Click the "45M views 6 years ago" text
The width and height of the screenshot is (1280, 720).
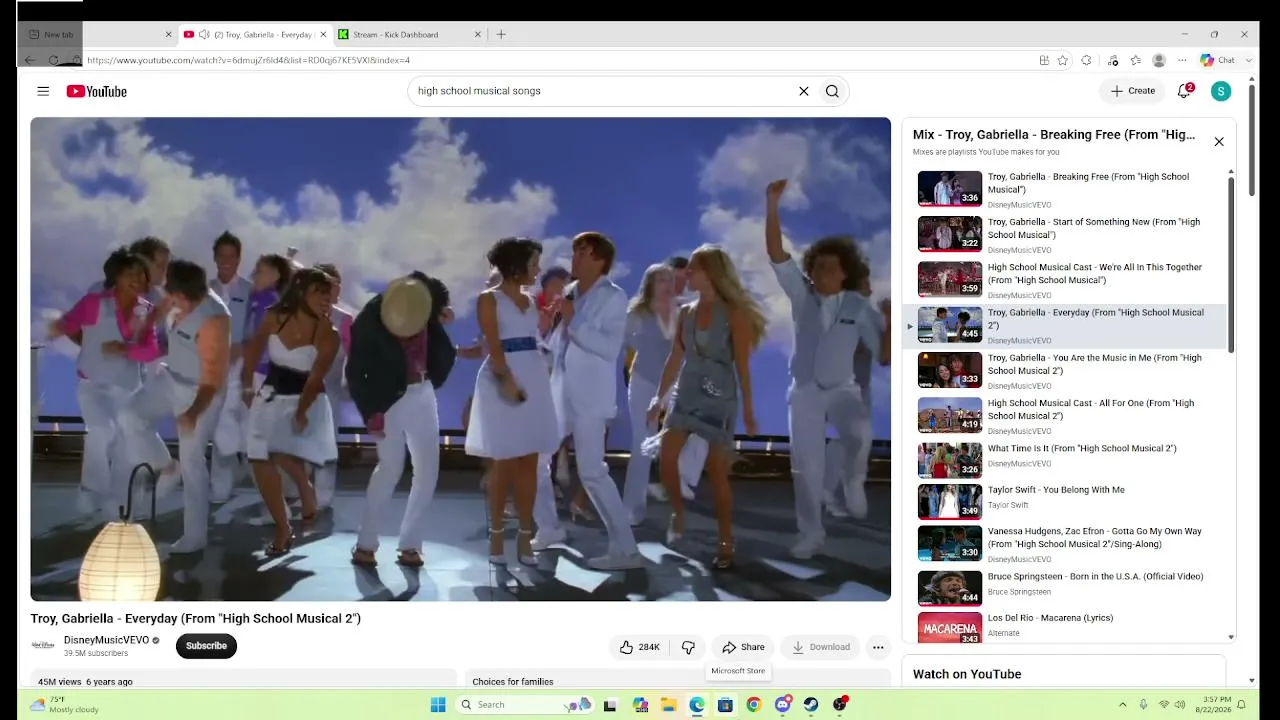[85, 682]
